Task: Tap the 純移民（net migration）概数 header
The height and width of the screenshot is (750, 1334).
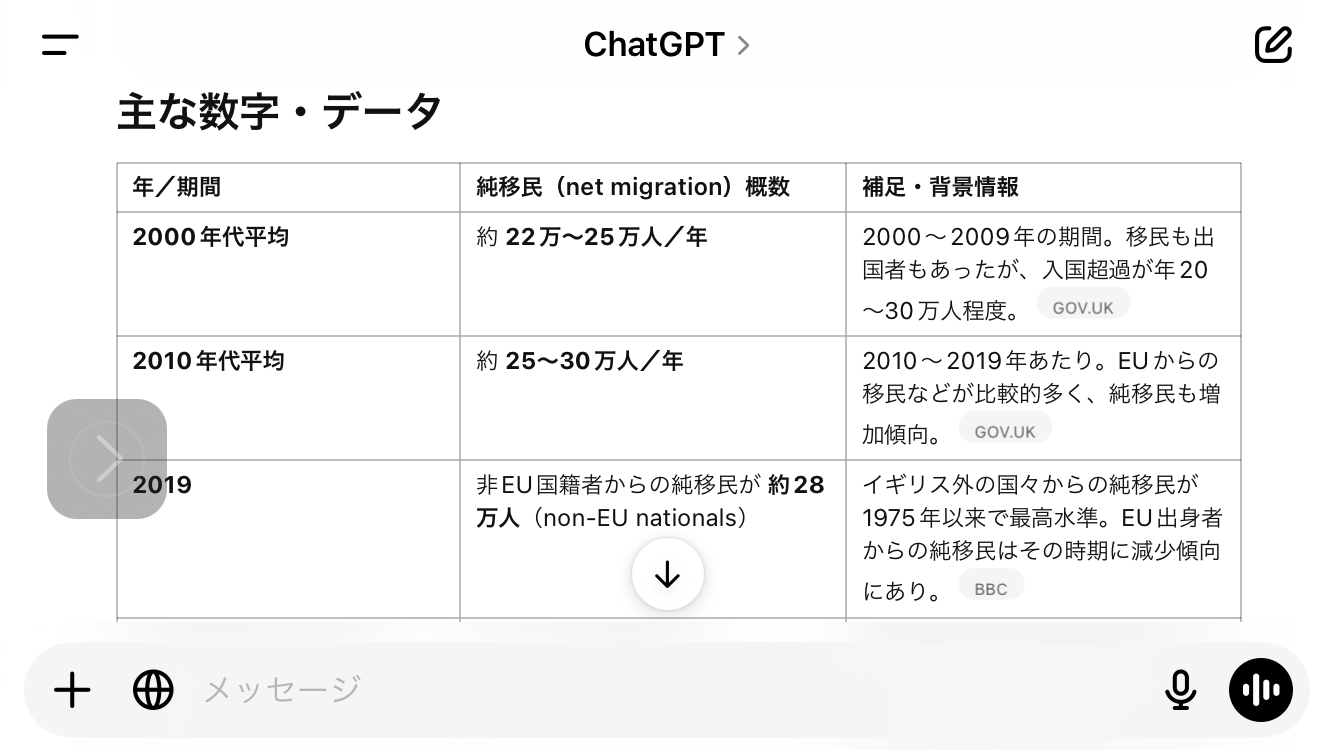Action: tap(633, 187)
